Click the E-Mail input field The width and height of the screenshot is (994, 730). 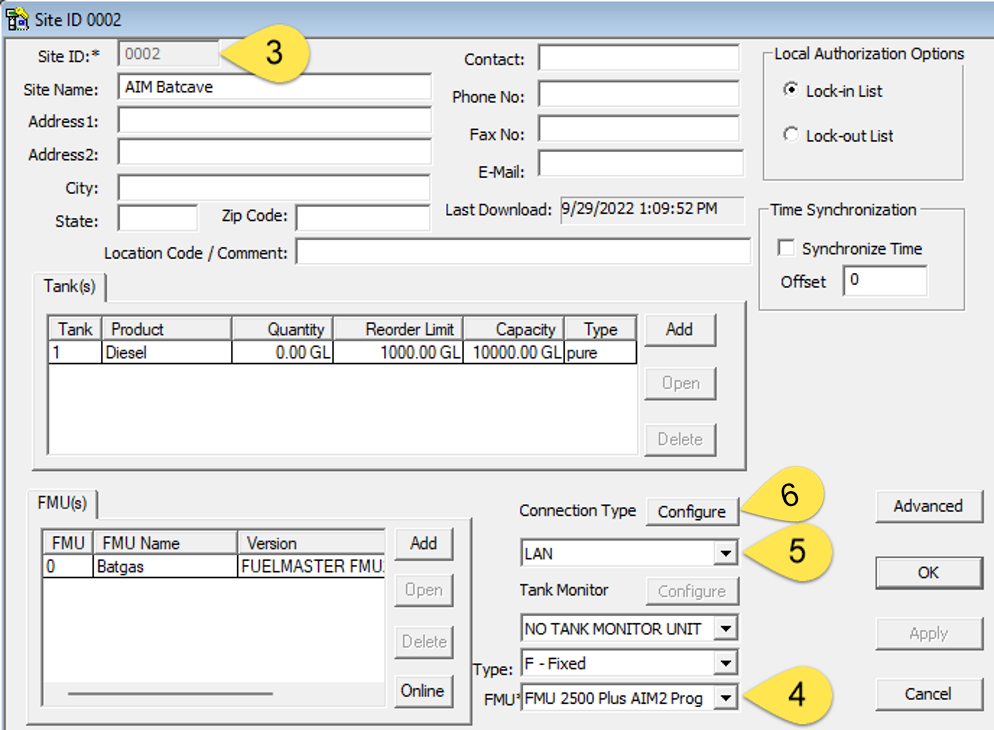pyautogui.click(x=641, y=164)
